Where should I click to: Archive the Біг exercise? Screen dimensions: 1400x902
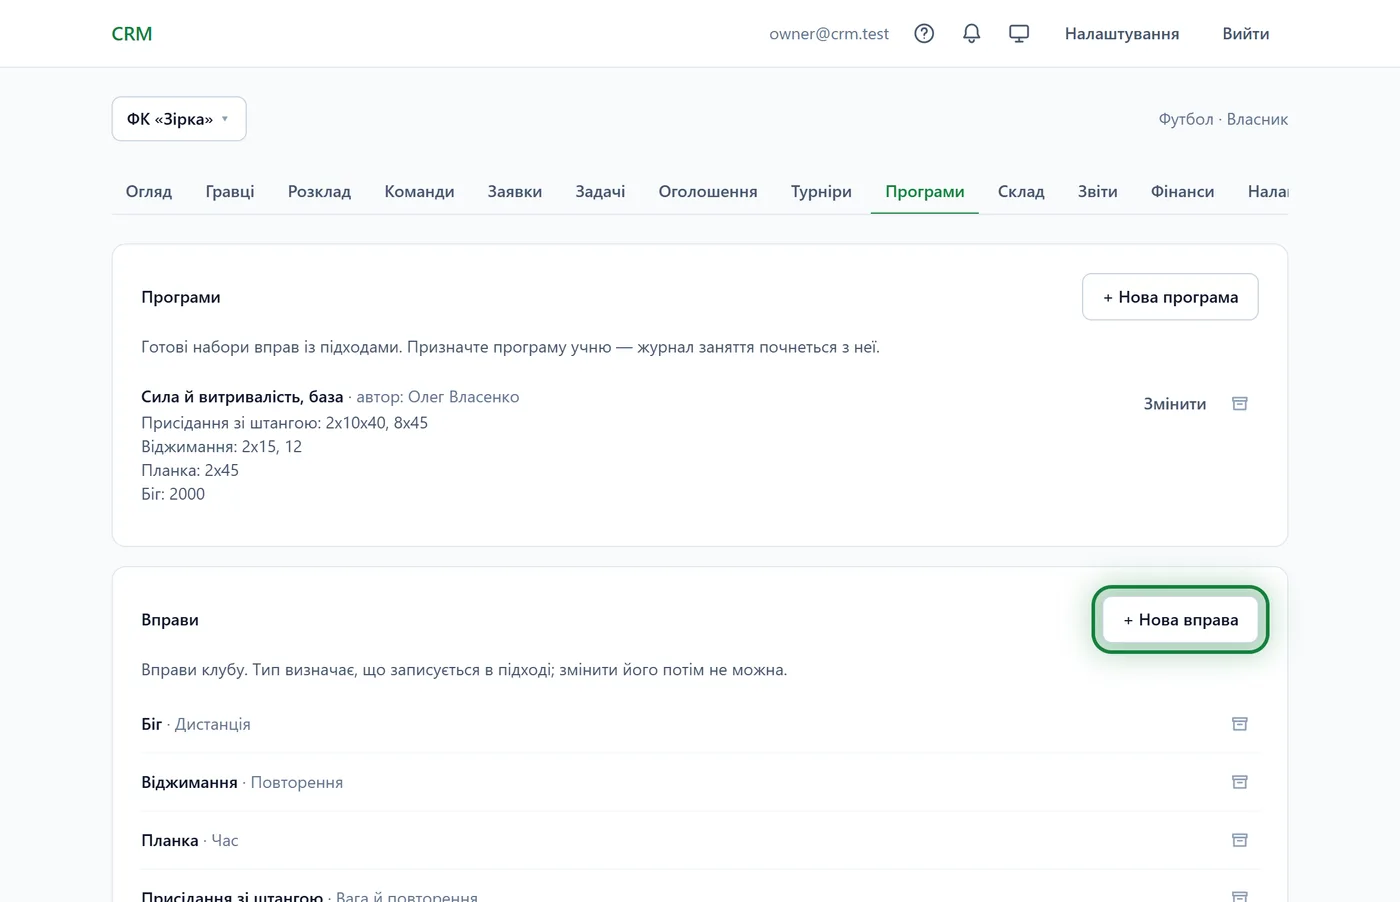point(1239,724)
